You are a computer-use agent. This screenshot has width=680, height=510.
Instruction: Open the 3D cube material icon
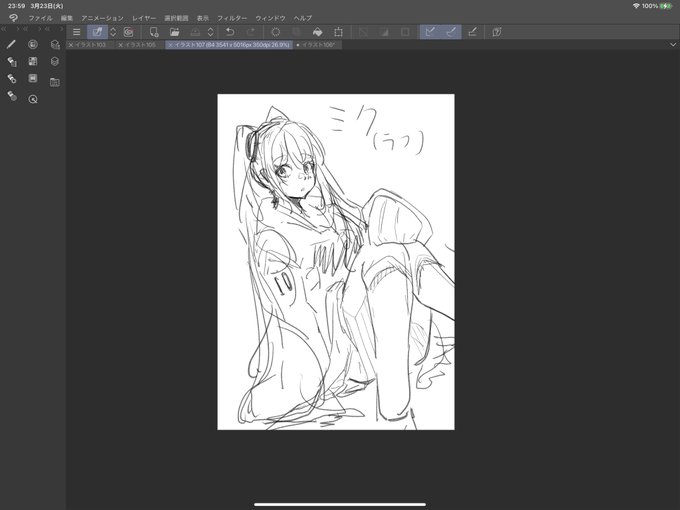click(x=55, y=62)
